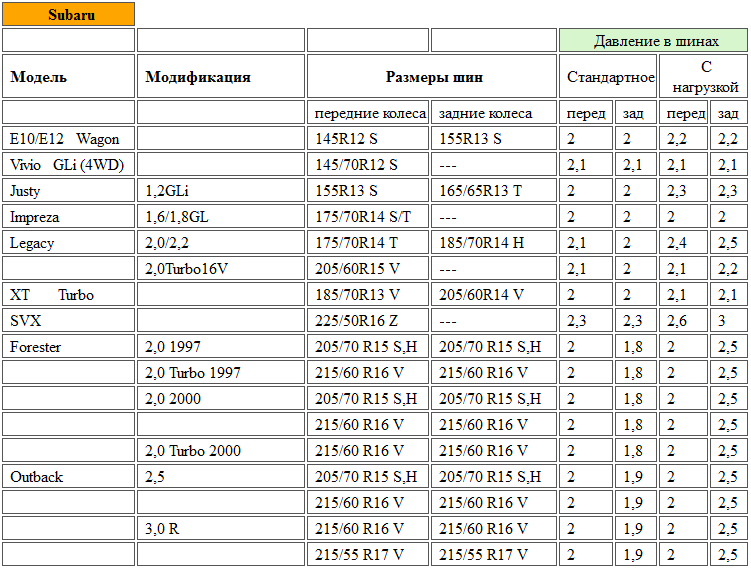
Task: Click the '2,0Turbo16V' modification cell
Action: (221, 269)
